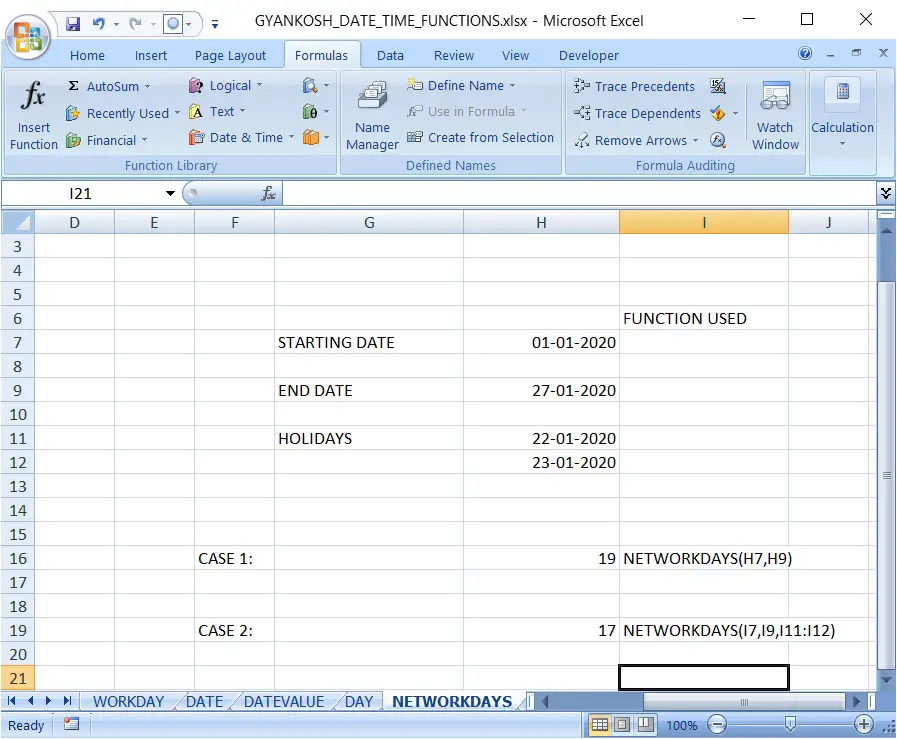Toggle Page Break Preview view

pos(645,725)
